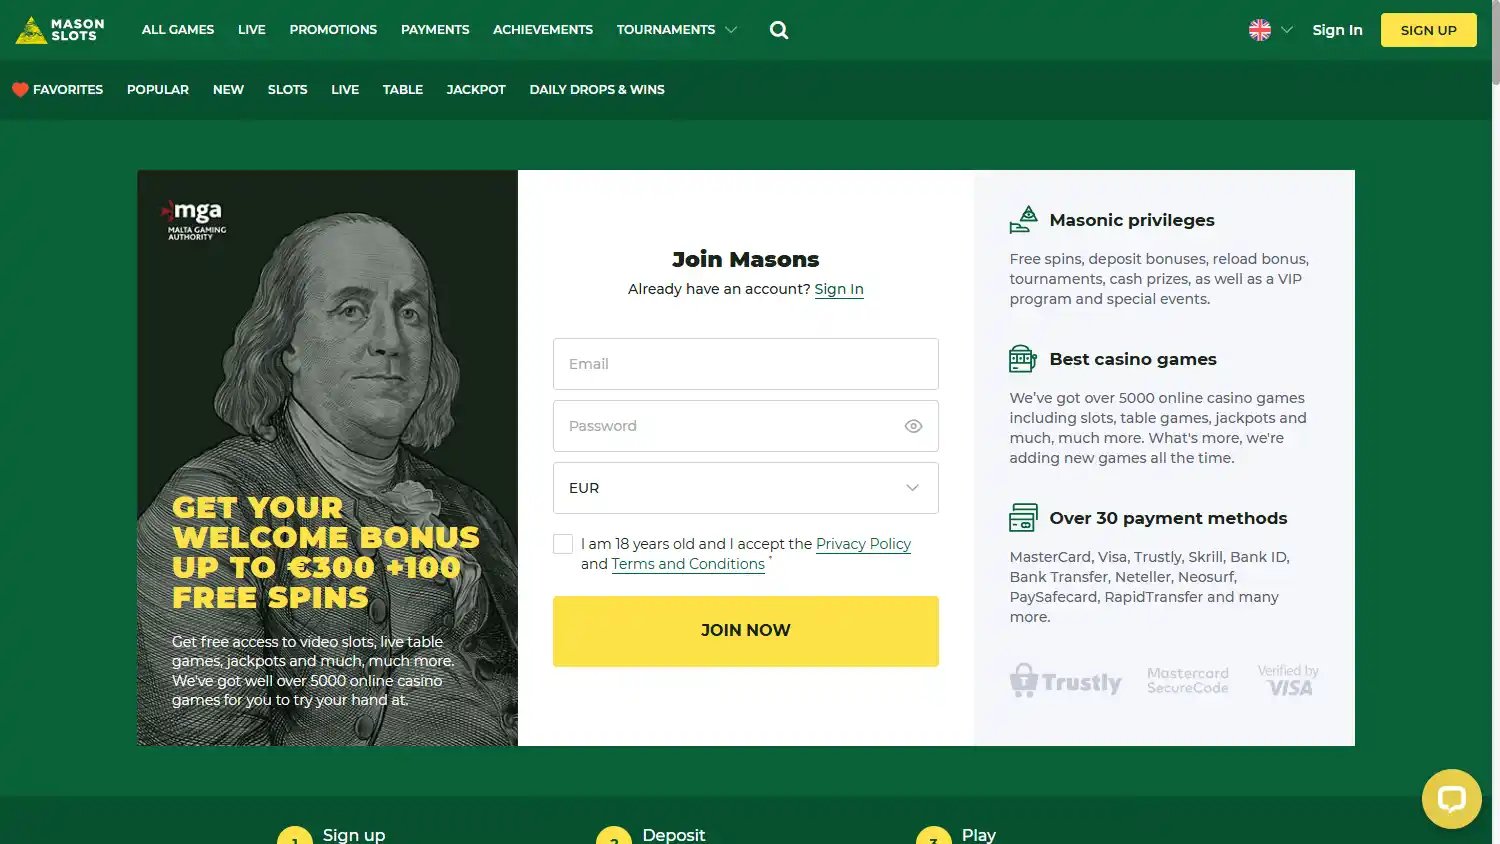Expand the EUR currency dropdown
This screenshot has height=844, width=1500.
click(x=746, y=488)
